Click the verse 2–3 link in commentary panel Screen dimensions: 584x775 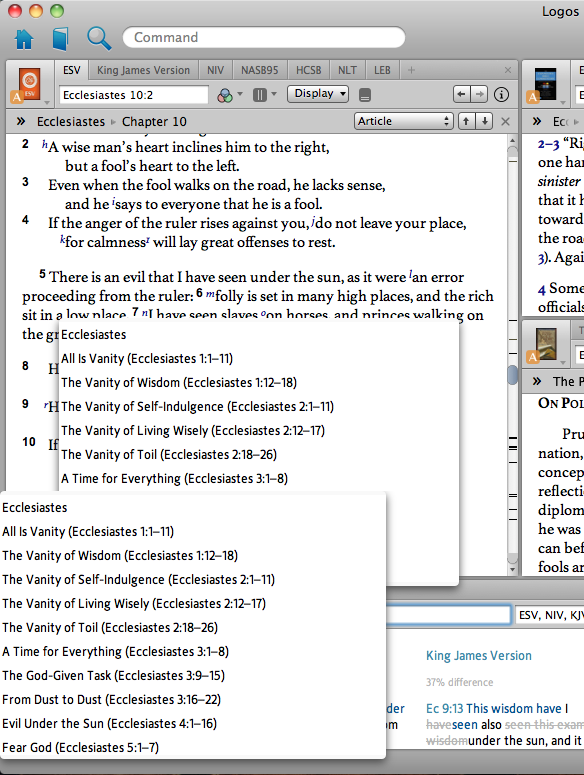[548, 144]
